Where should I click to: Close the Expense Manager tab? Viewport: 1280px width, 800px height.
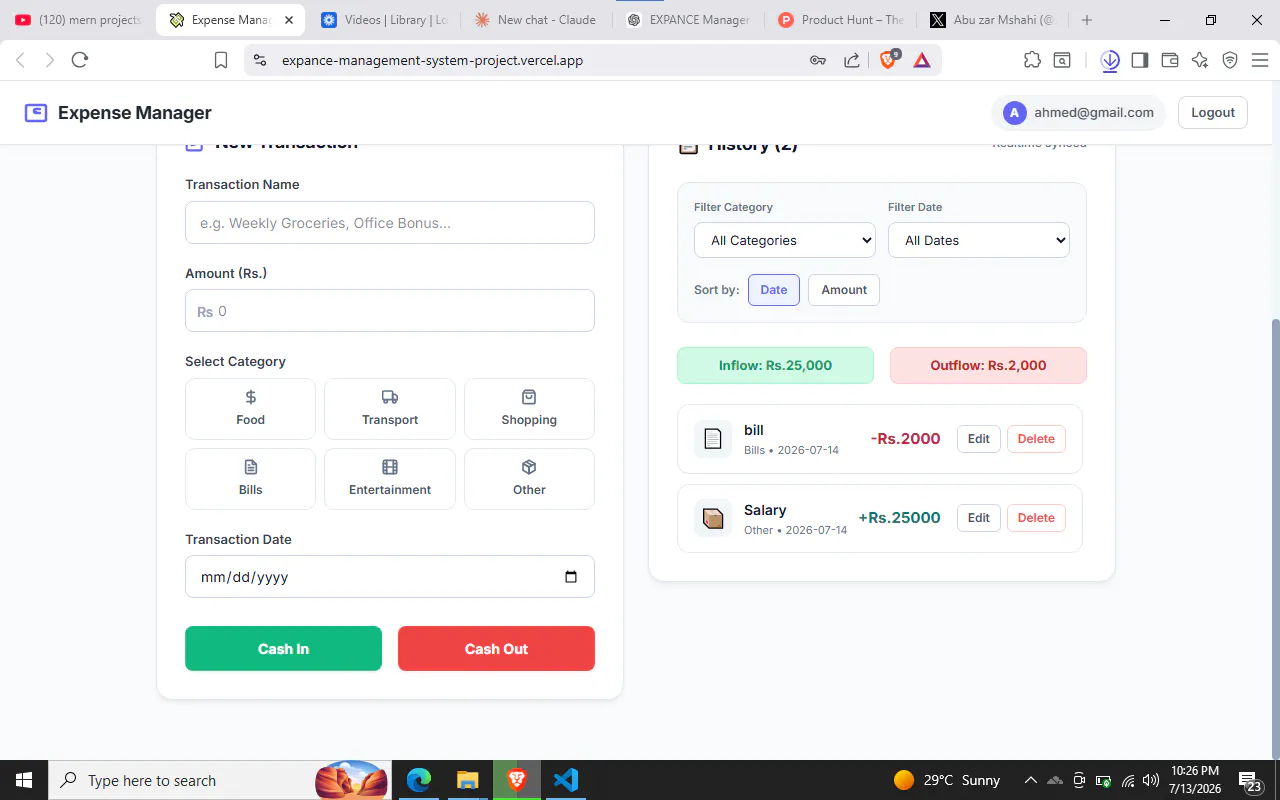tap(289, 20)
